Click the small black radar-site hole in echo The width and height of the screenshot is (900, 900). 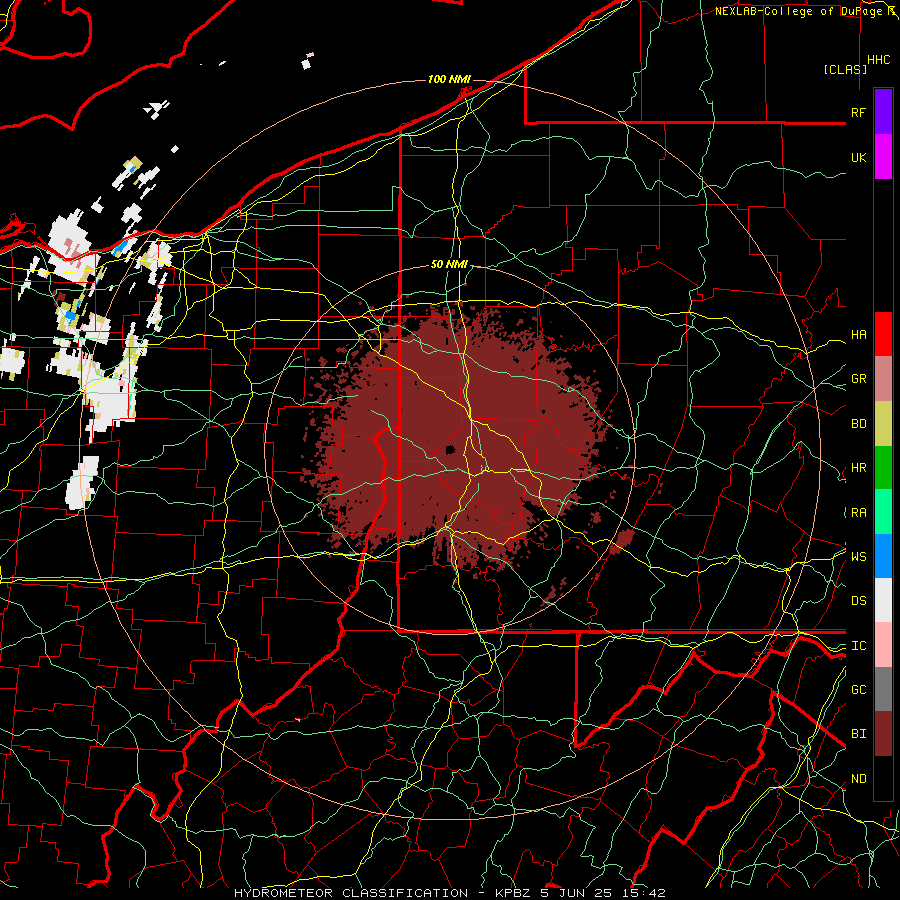click(x=450, y=449)
